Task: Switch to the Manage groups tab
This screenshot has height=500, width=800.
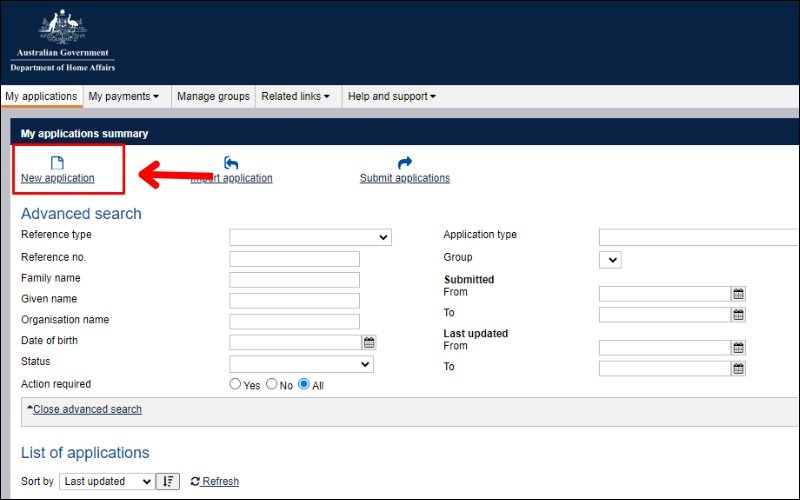Action: (213, 96)
